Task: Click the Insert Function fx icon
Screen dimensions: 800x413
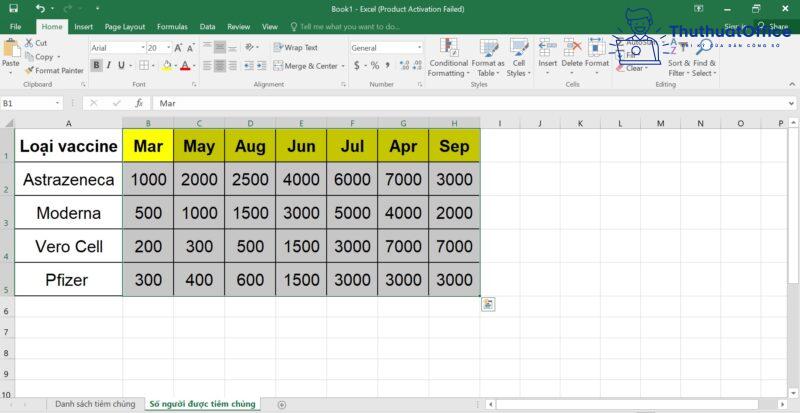Action: click(x=139, y=103)
